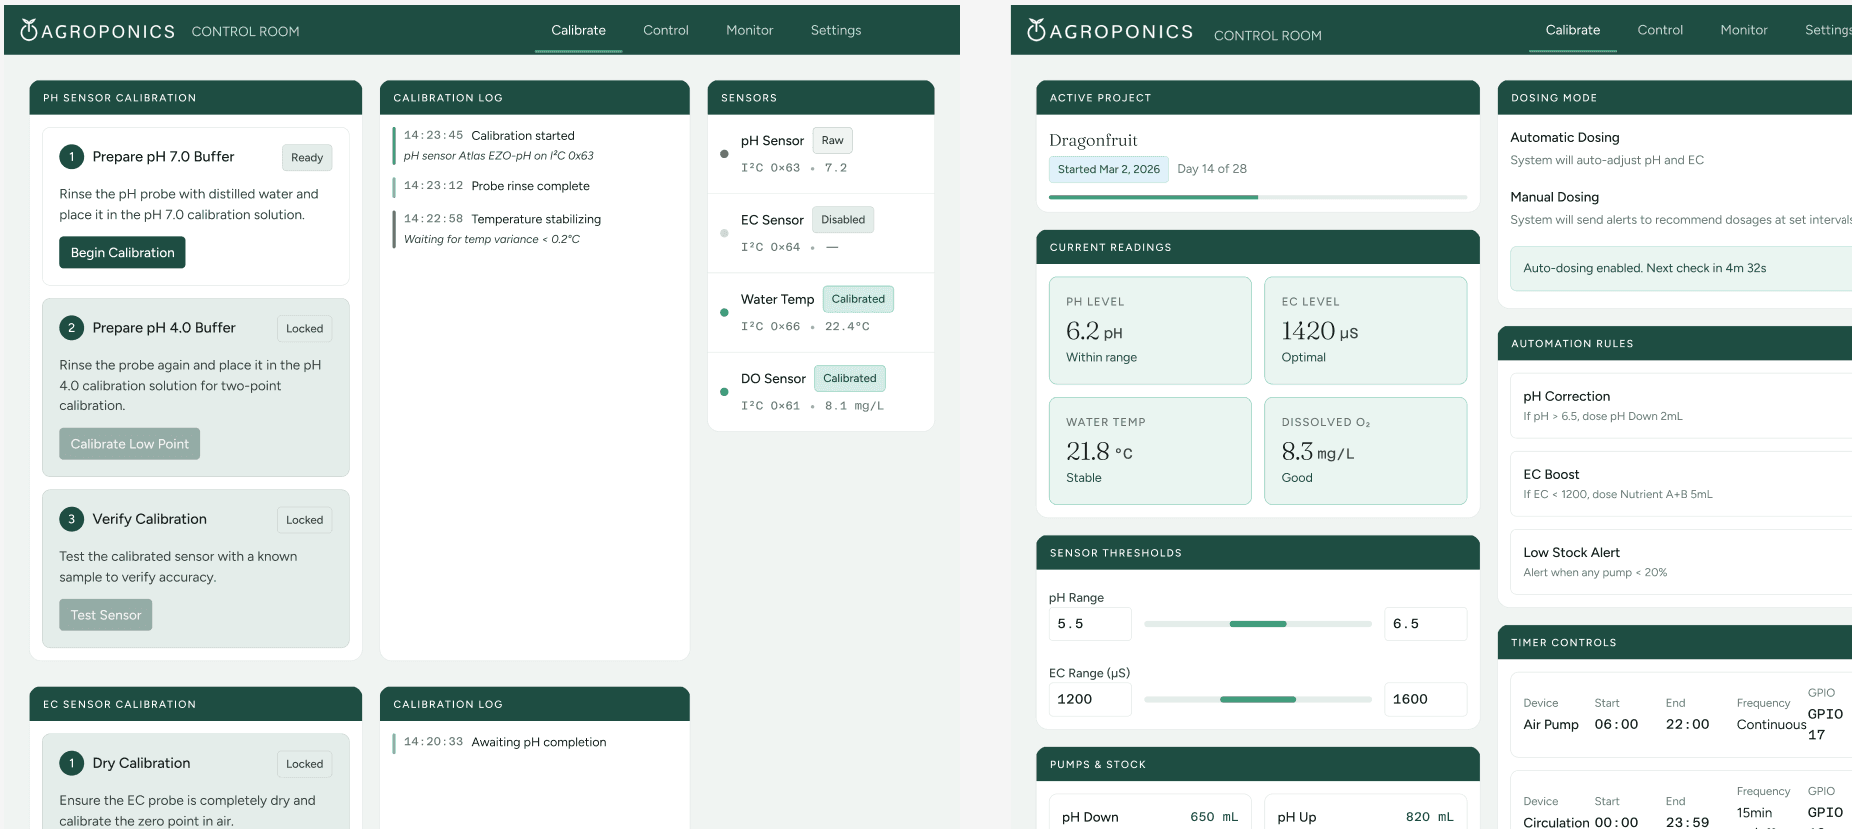
Task: Open Control tab in left window
Action: point(666,30)
